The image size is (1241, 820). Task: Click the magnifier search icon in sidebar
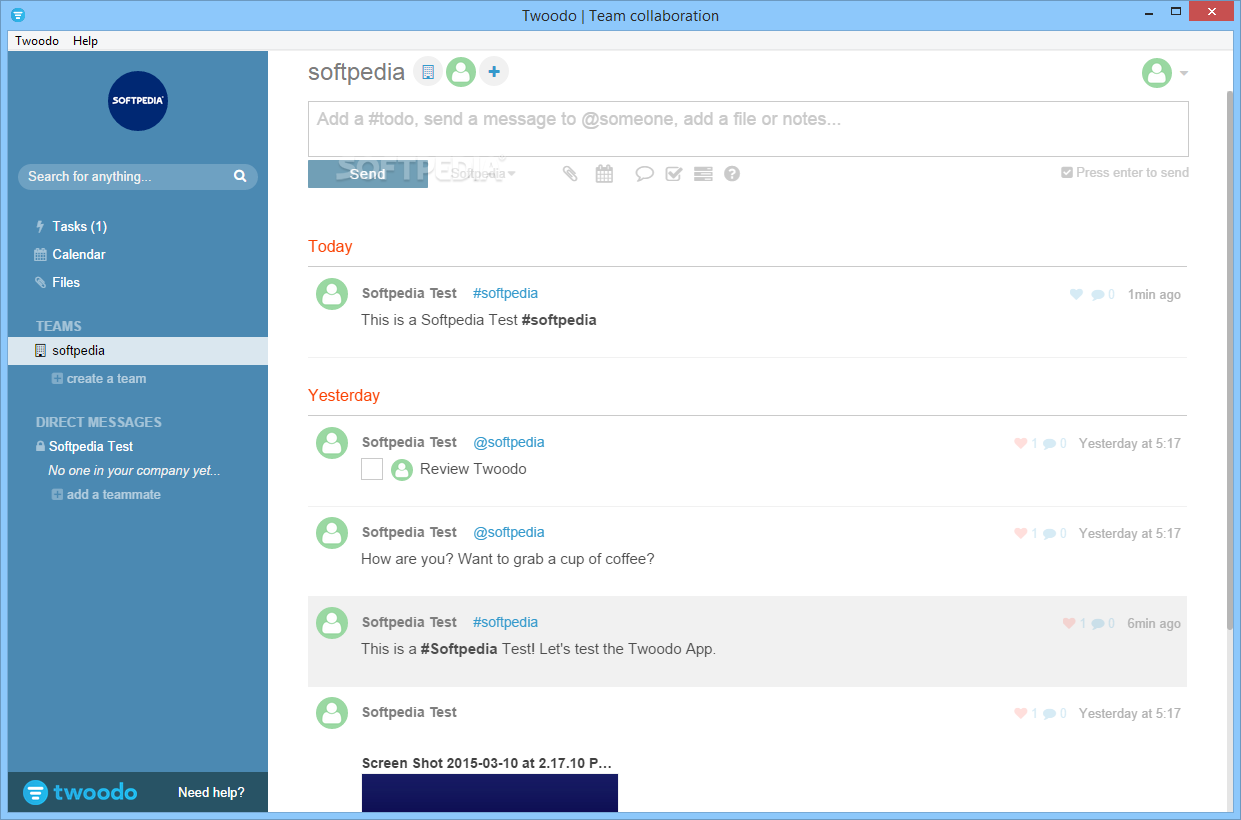(x=240, y=176)
